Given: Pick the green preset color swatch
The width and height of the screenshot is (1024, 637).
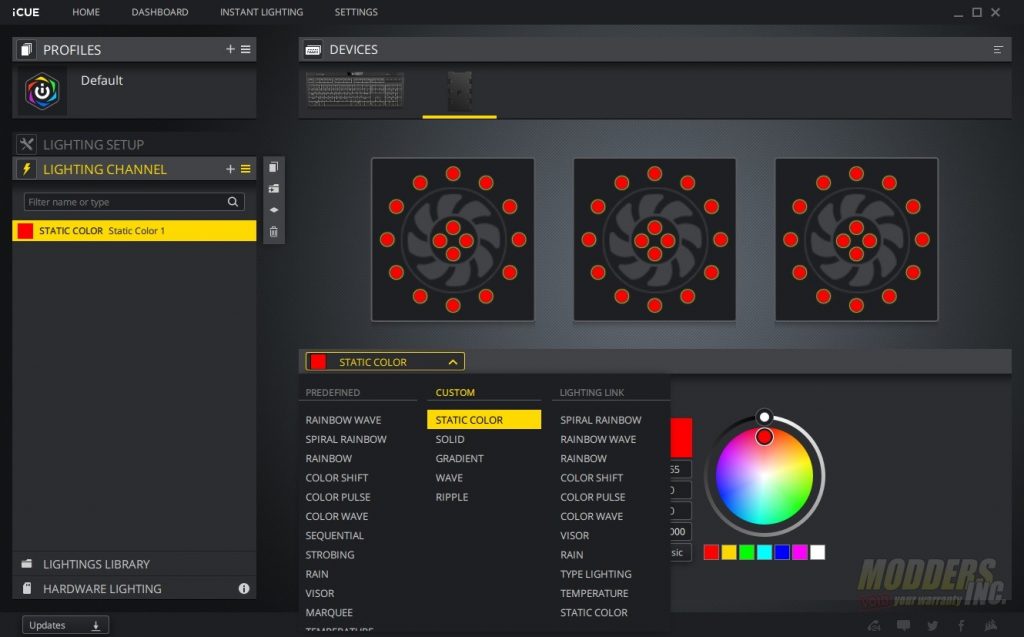Looking at the screenshot, I should (x=746, y=552).
